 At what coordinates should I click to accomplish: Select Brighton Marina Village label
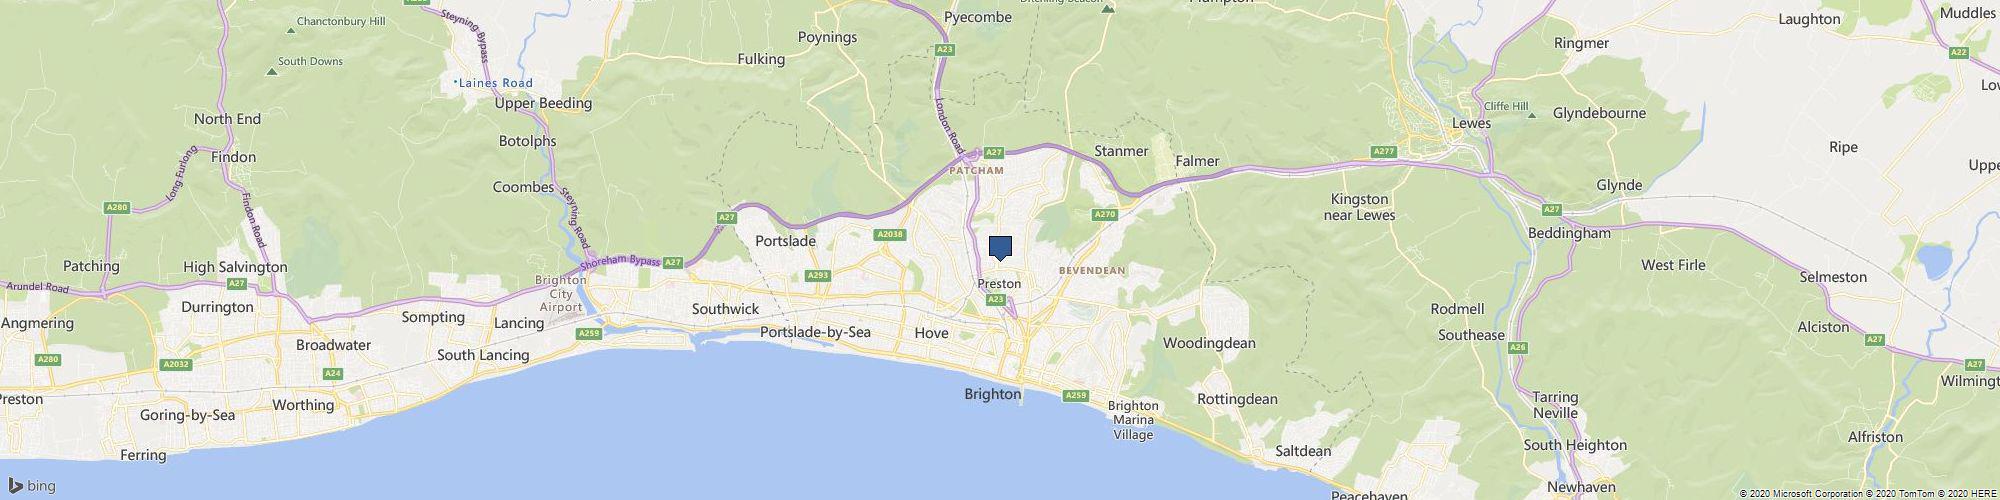tap(1134, 420)
